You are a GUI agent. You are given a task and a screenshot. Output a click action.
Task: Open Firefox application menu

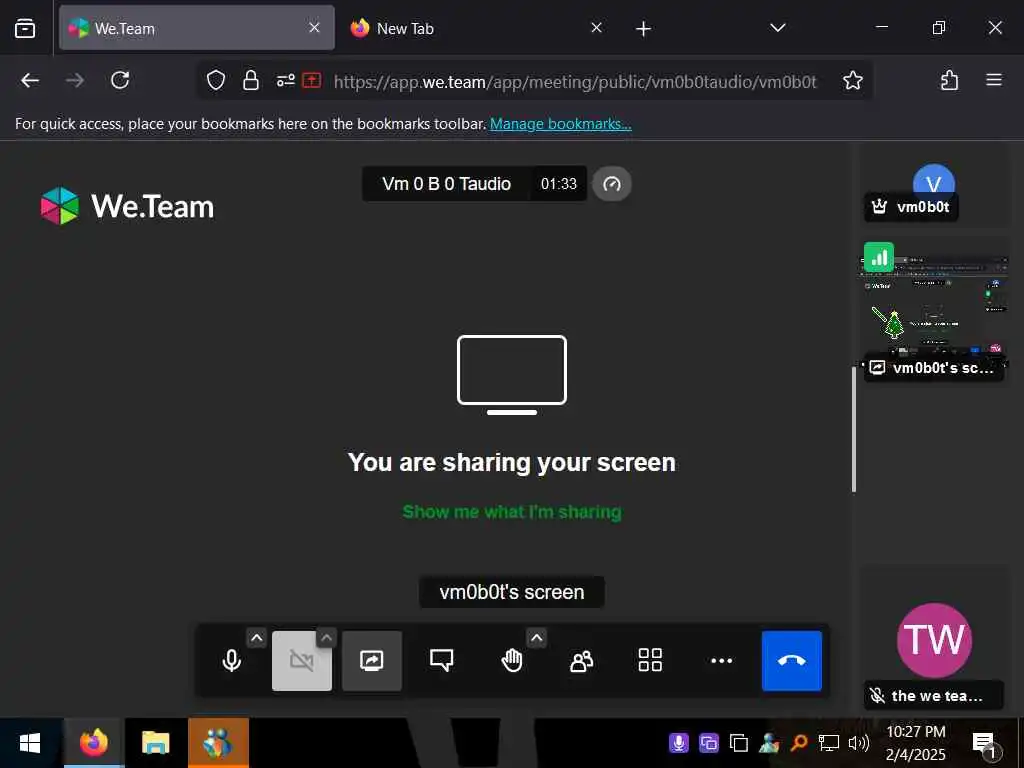coord(994,80)
